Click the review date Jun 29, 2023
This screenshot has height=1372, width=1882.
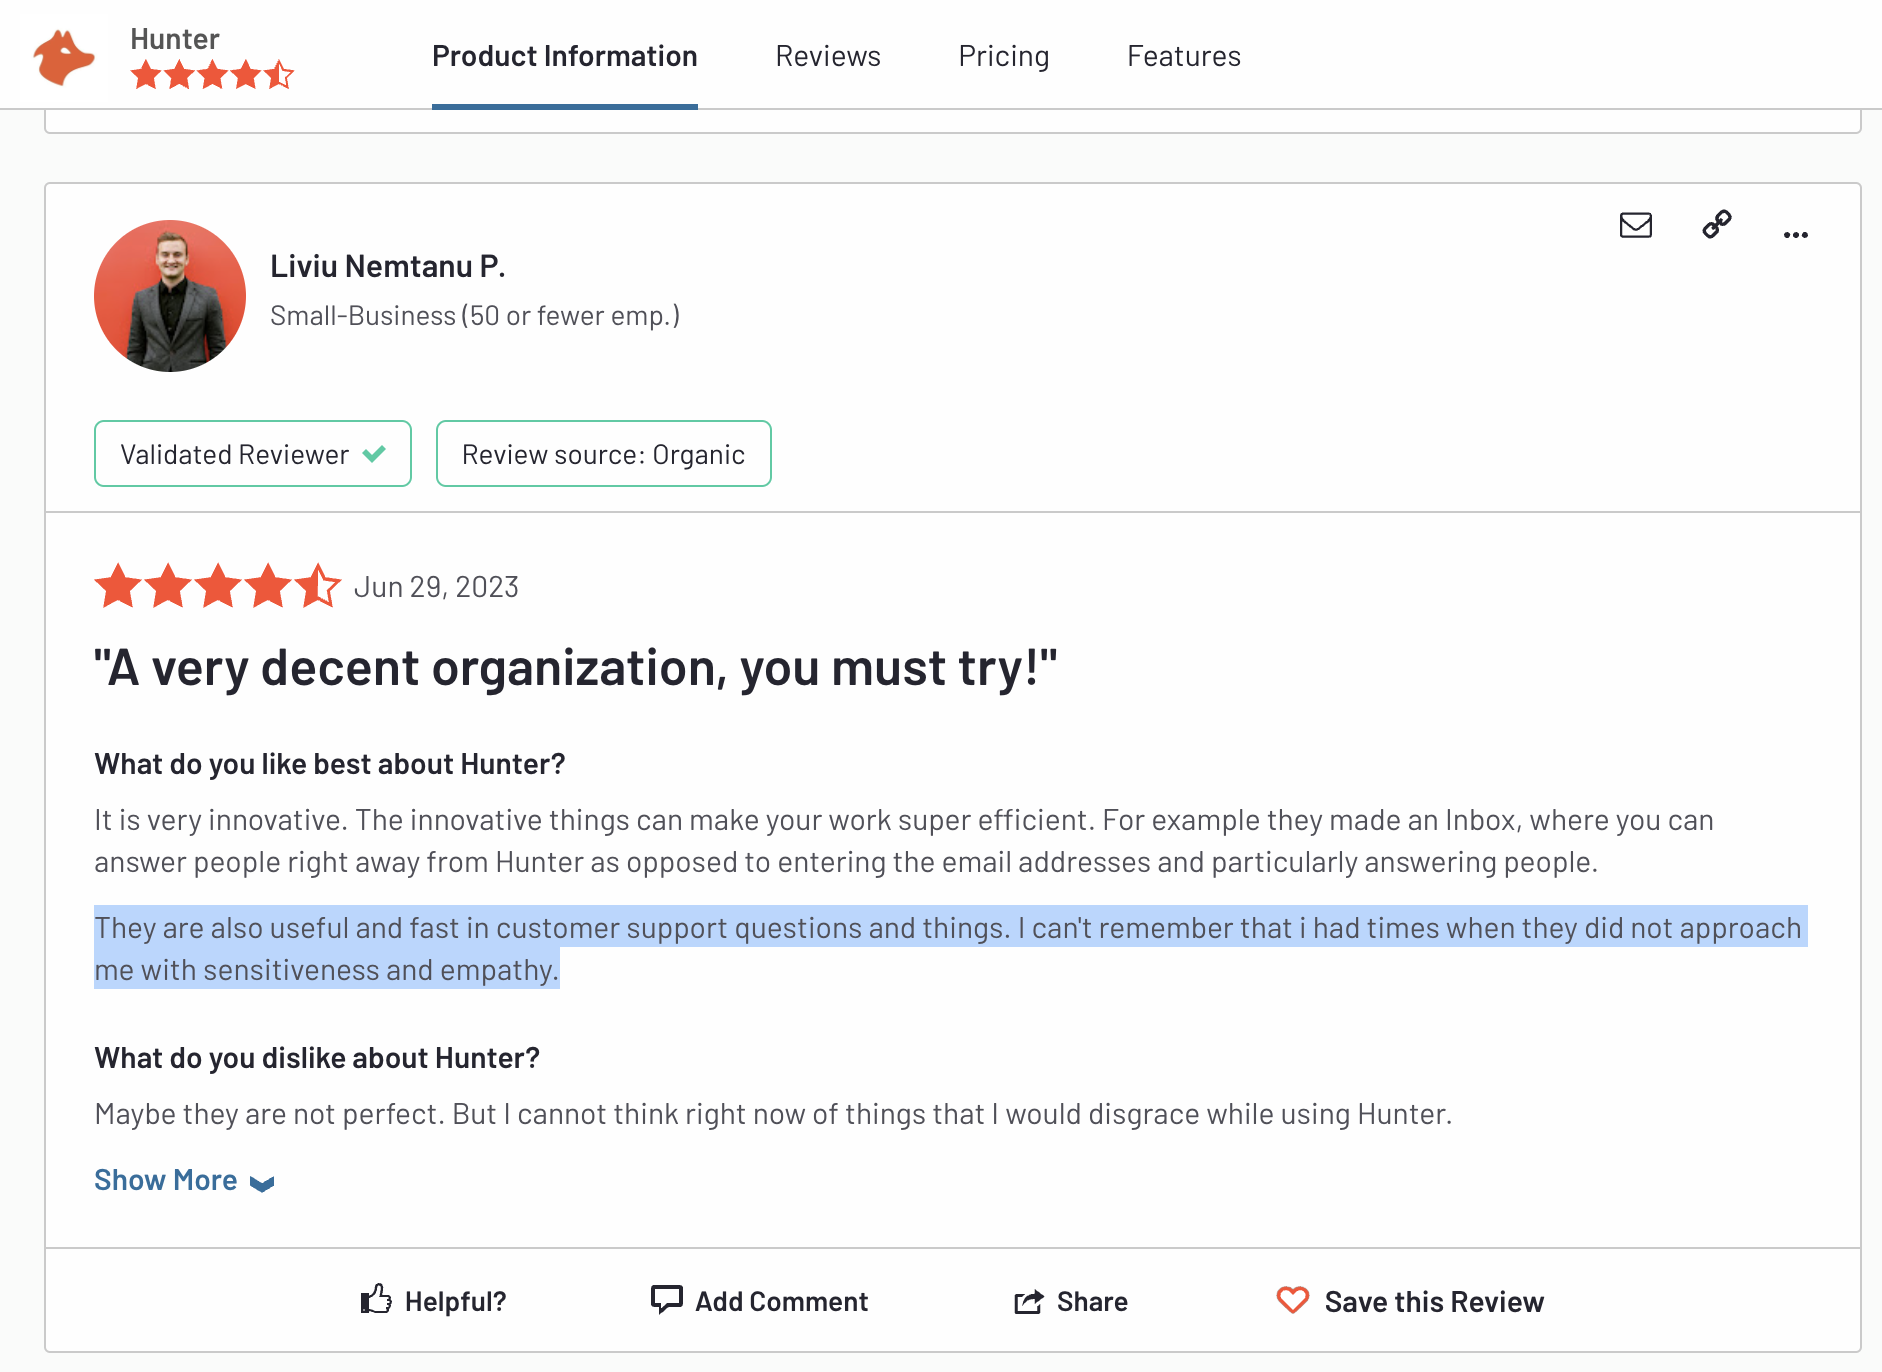pos(436,587)
